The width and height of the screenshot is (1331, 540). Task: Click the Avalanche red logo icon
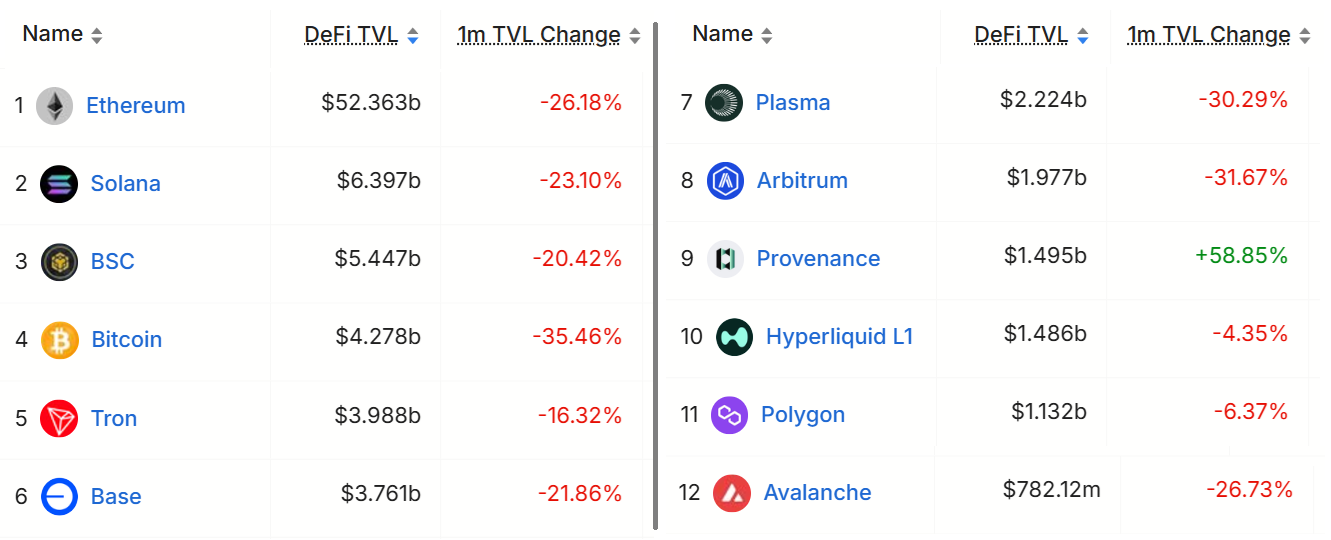(732, 492)
